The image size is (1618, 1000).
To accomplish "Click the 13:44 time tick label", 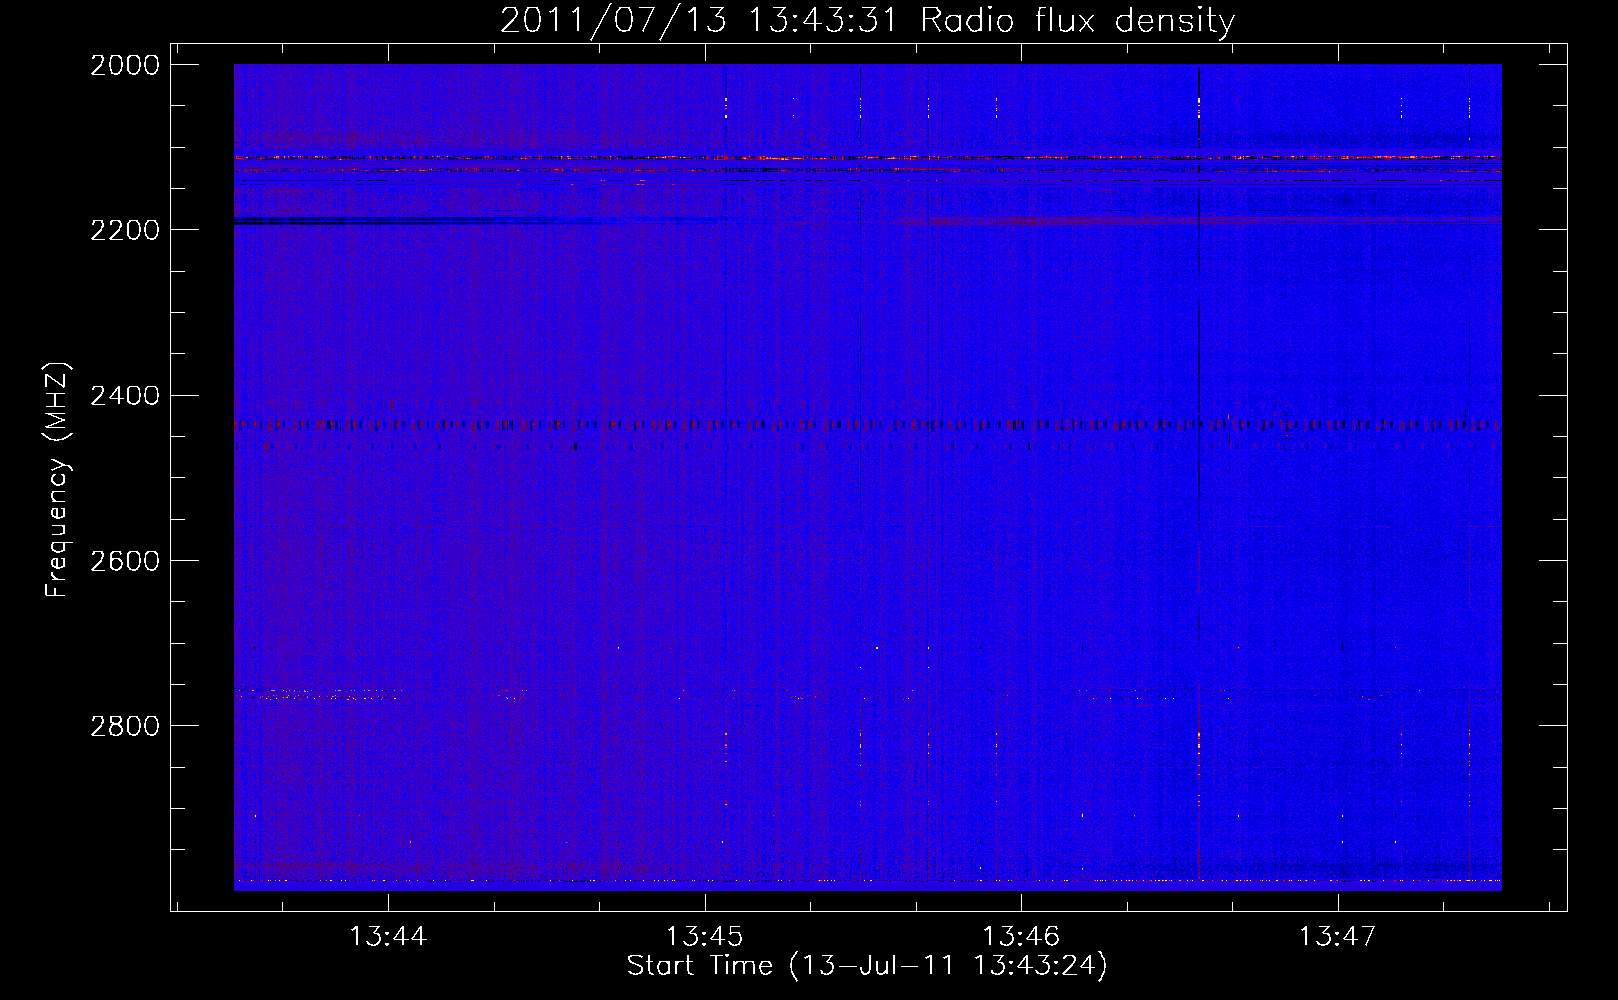I will click(x=388, y=936).
